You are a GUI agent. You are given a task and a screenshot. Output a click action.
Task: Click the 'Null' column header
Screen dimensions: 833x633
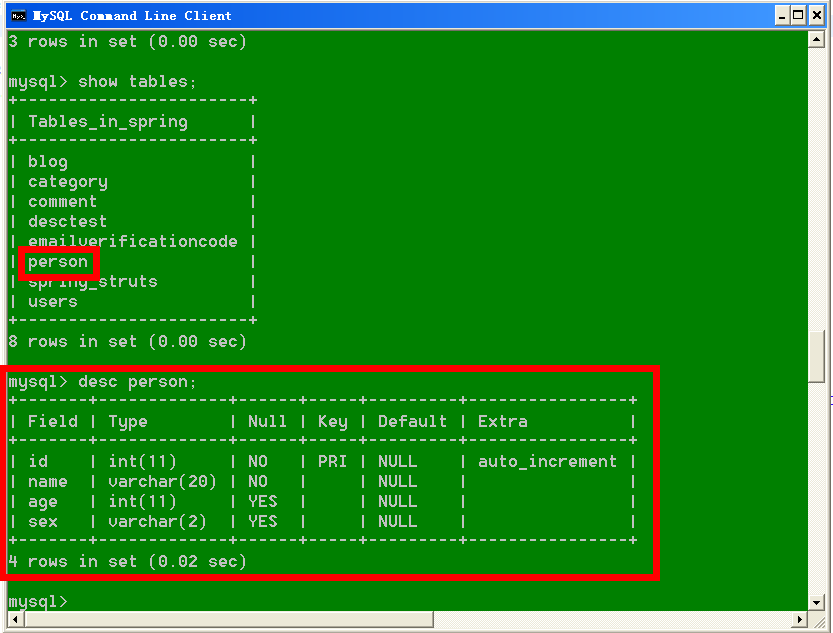(x=267, y=422)
